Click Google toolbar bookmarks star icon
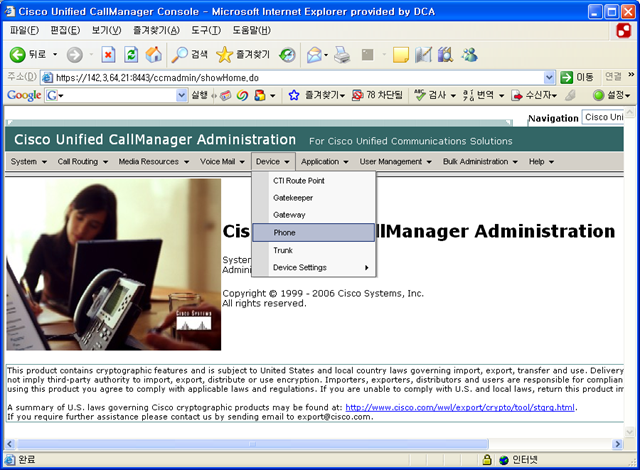The width and height of the screenshot is (640, 470). coord(294,95)
